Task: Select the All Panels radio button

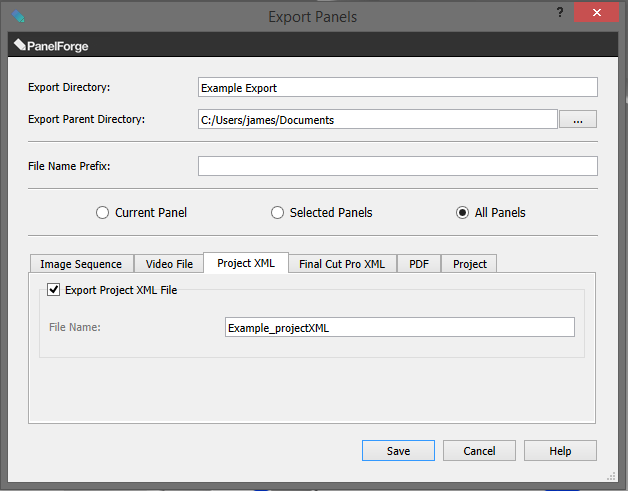Action: [x=462, y=212]
